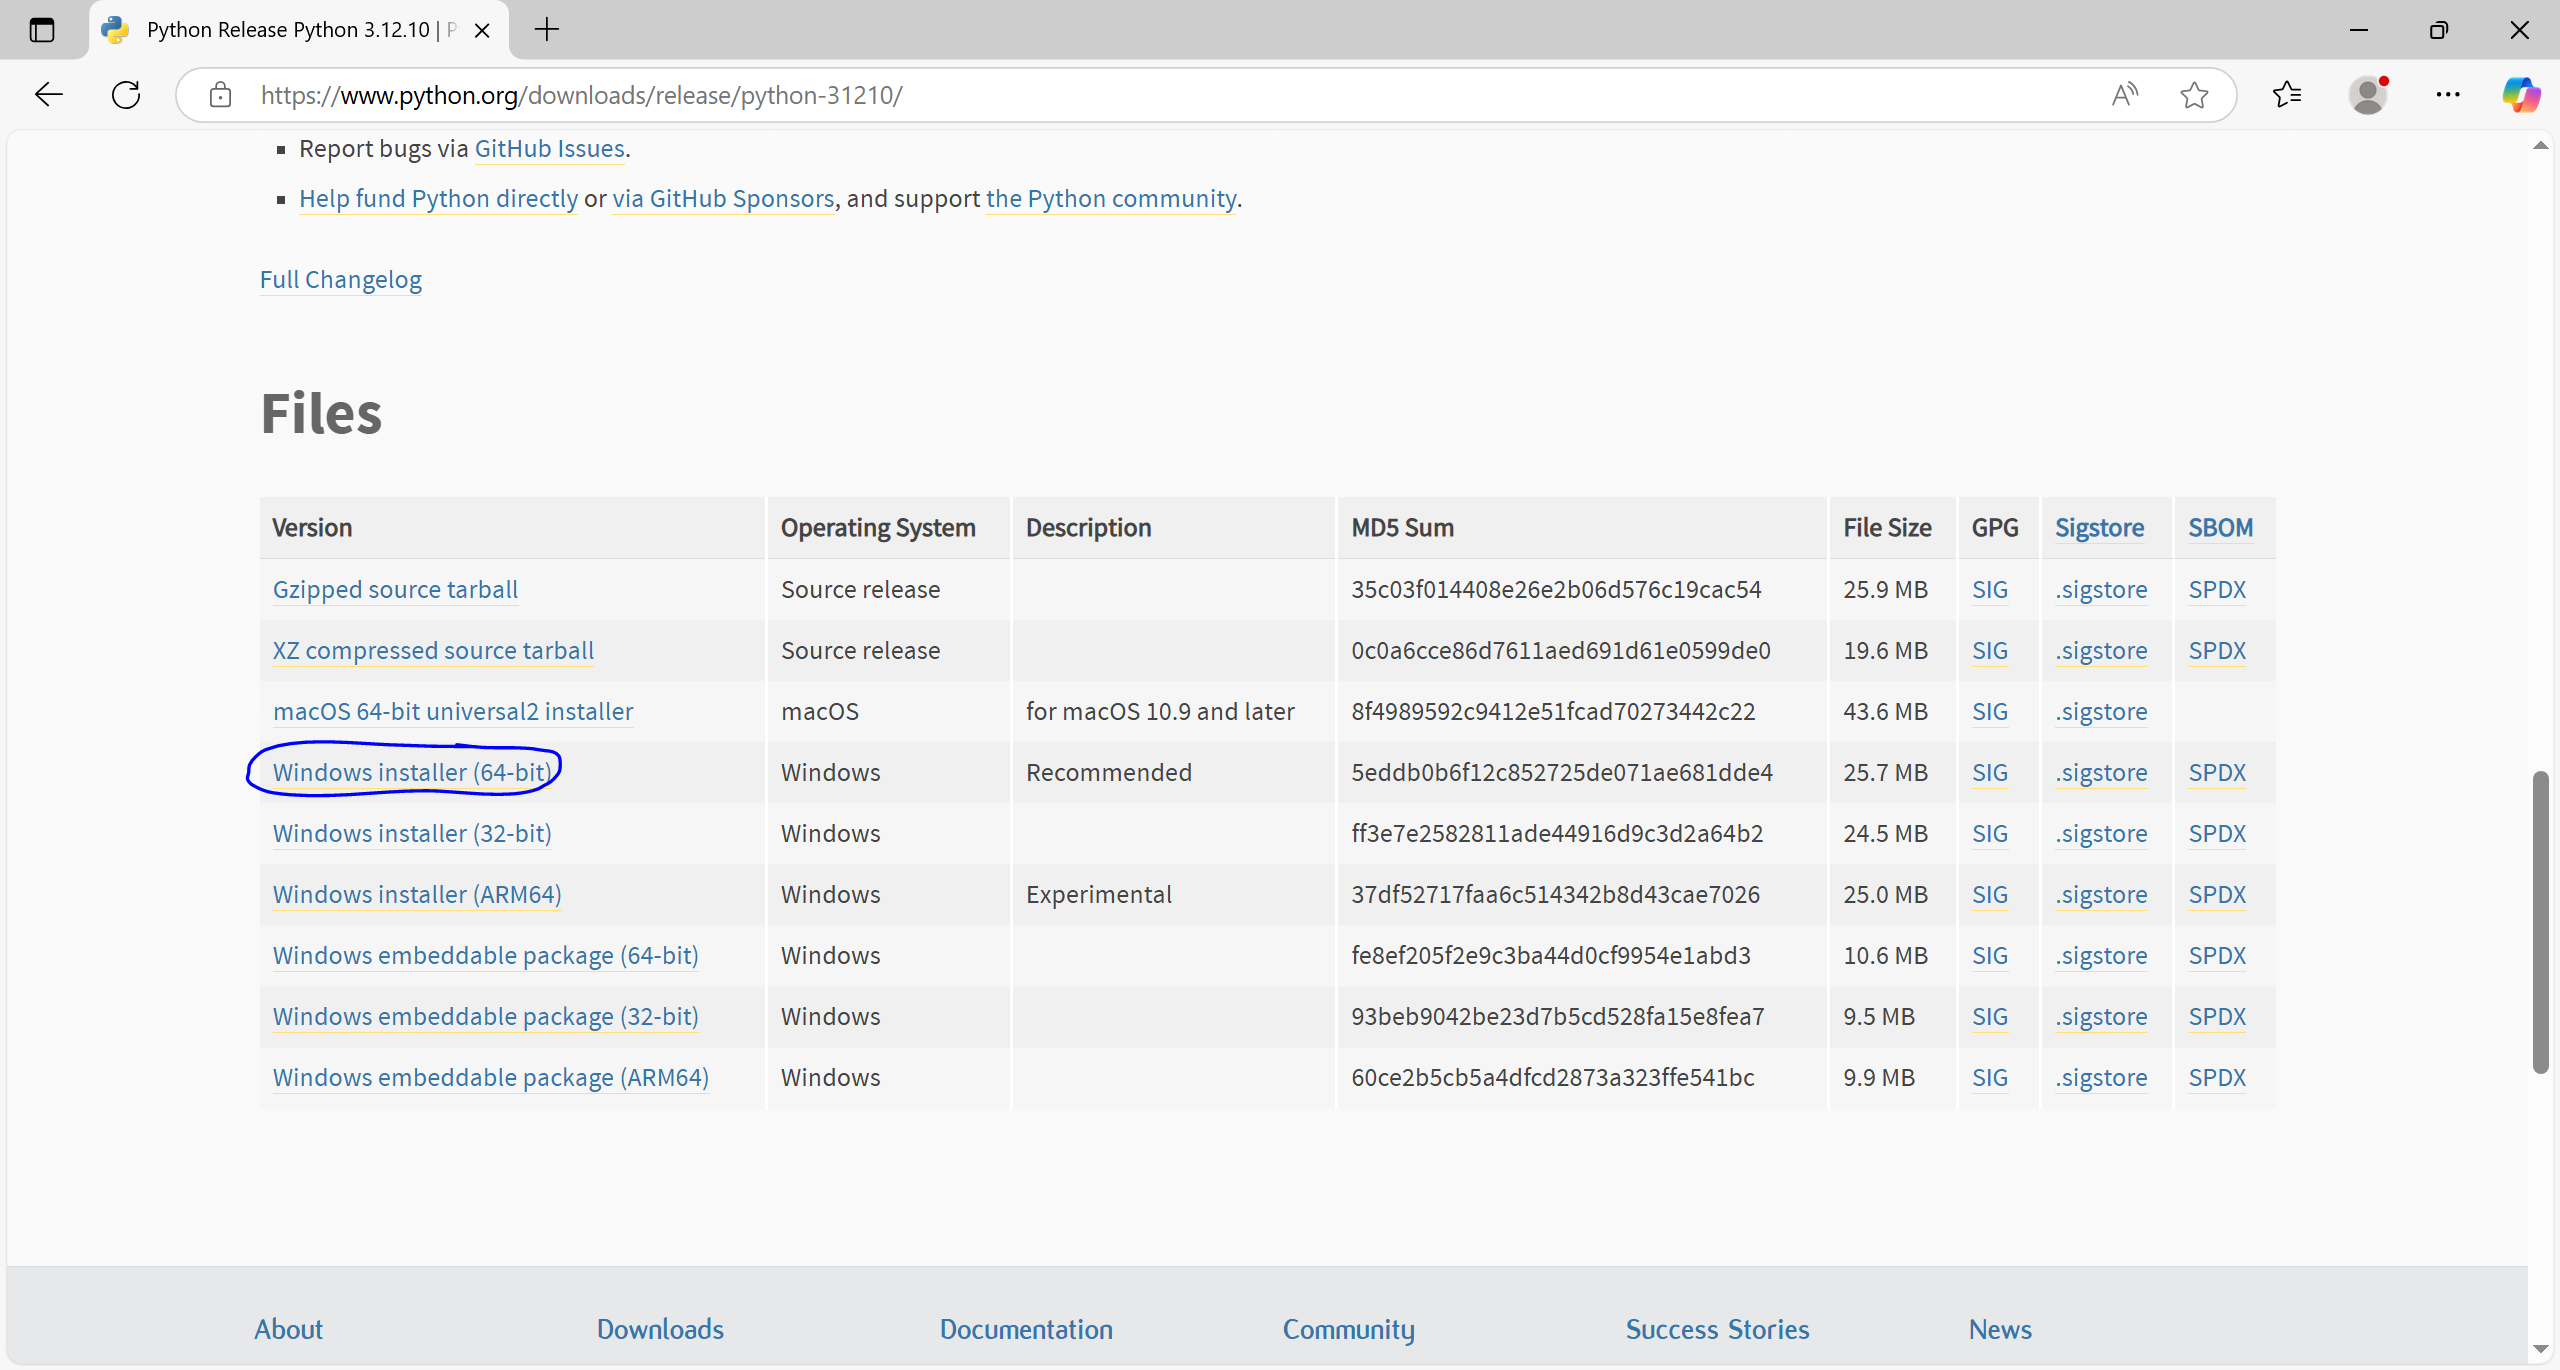Get SIG for Windows installer (64-bit)
Viewport: 2560px width, 1370px height.
[1990, 773]
